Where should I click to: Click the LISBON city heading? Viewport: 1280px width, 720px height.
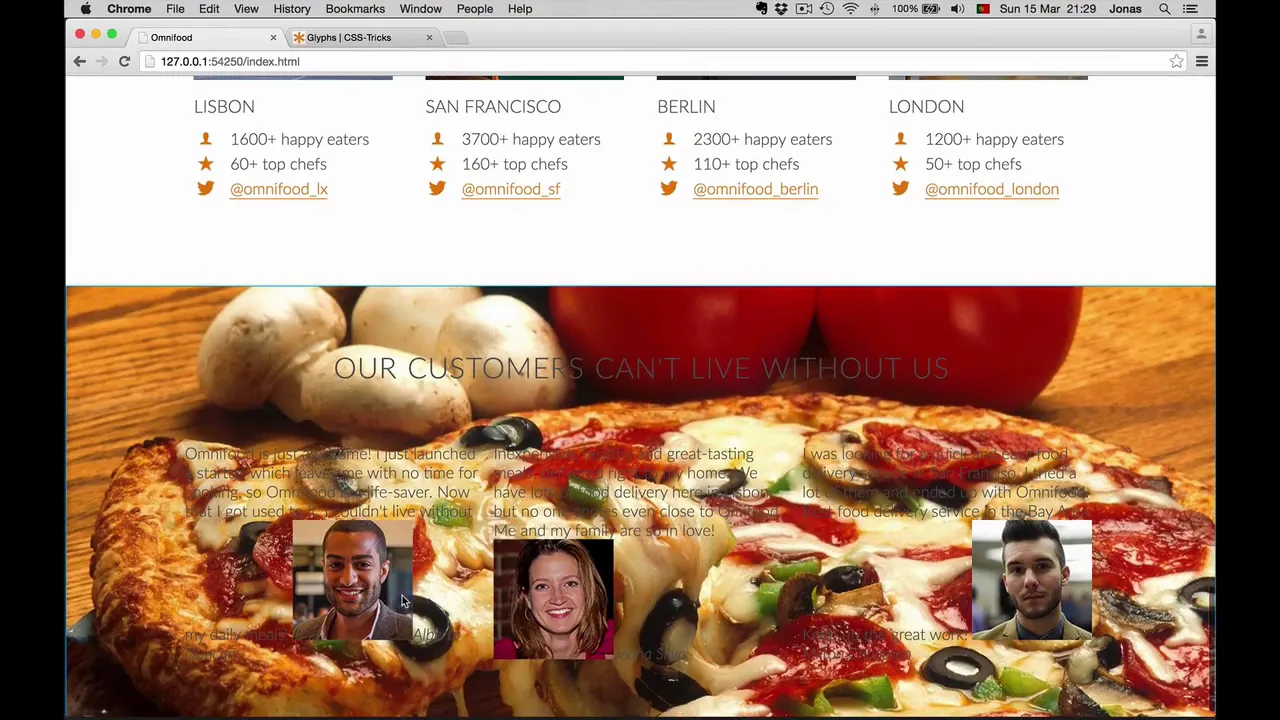[x=224, y=107]
